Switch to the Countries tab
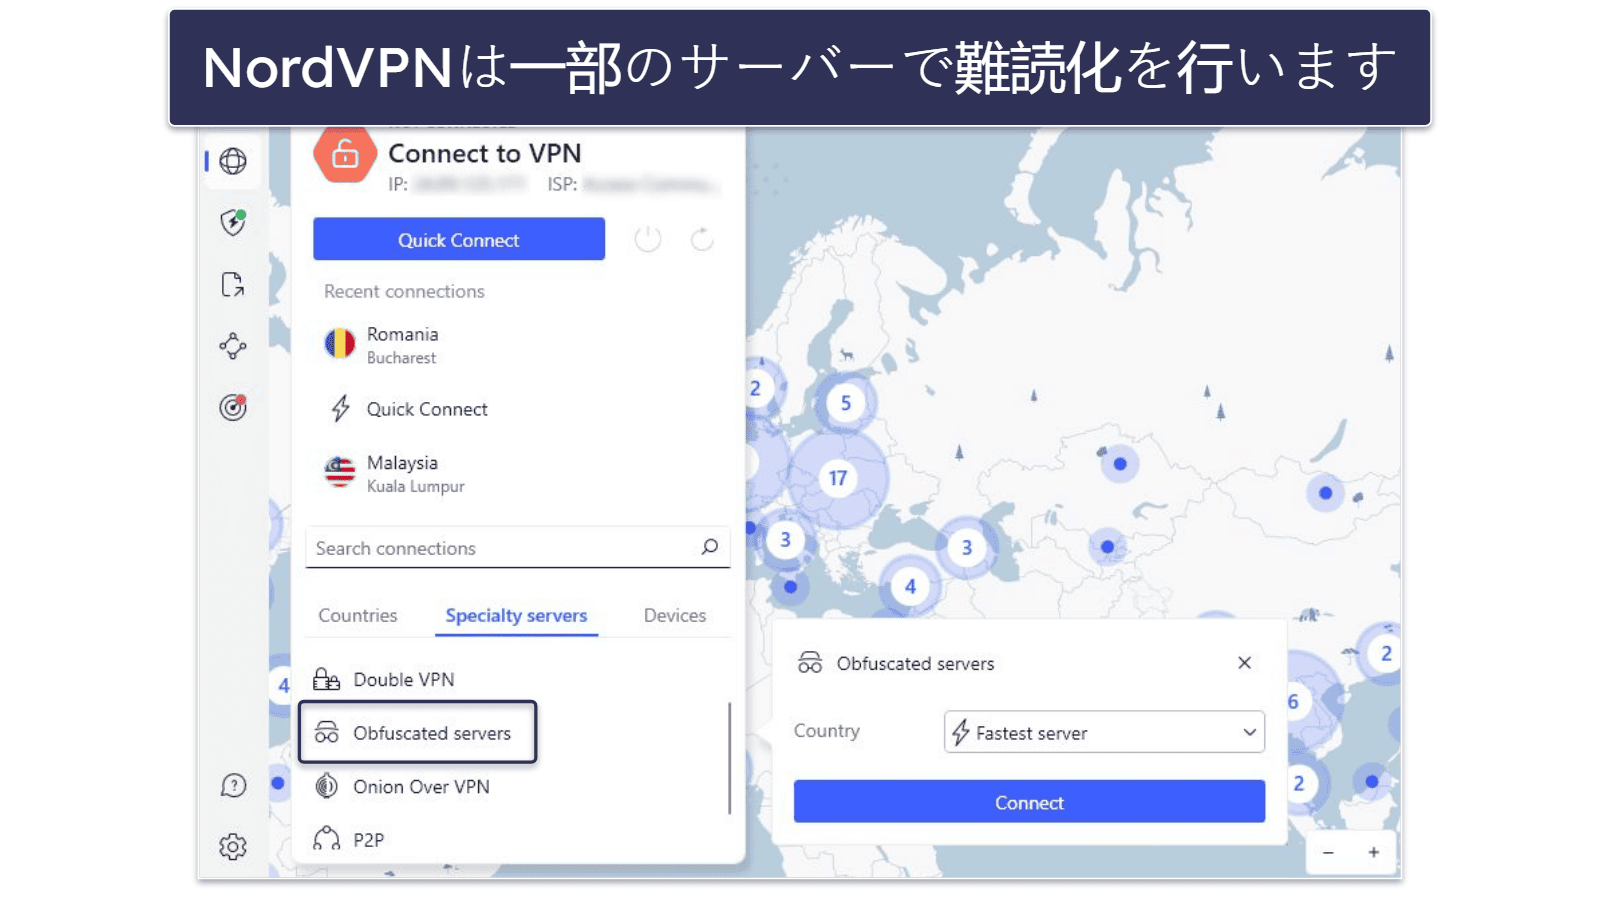This screenshot has width=1599, height=898. [358, 615]
